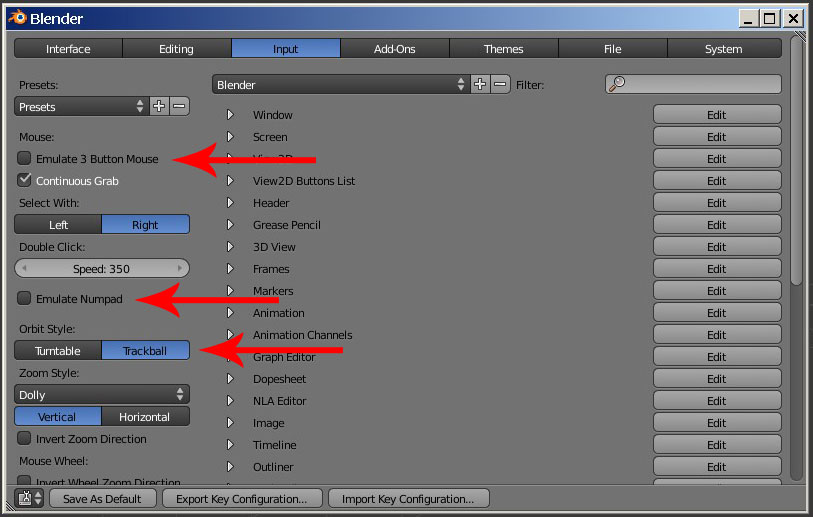Click the magnifier icon in Filter field

617,85
